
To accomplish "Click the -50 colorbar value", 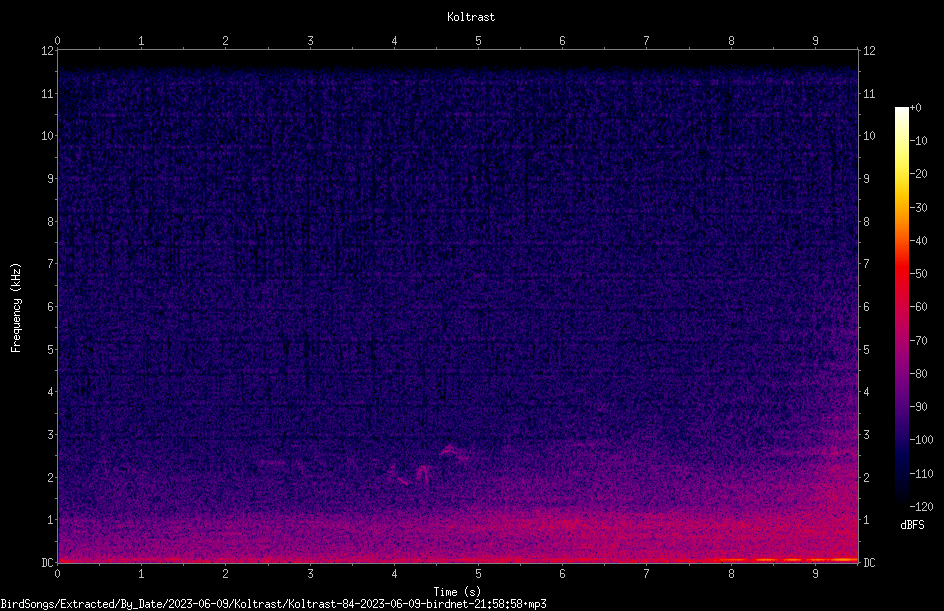I will (x=918, y=273).
